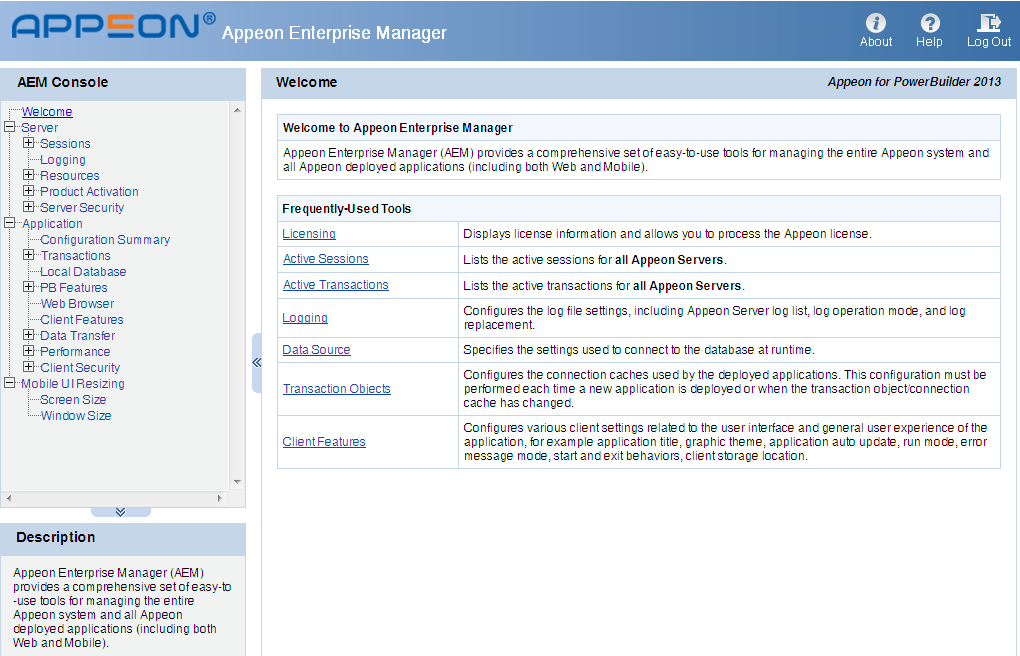1020x656 pixels.
Task: Open Resources in the tree
Action: (x=70, y=176)
